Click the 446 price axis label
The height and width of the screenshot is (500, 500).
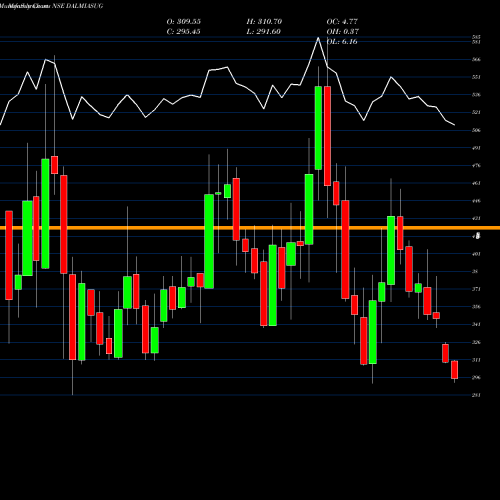pos(476,201)
